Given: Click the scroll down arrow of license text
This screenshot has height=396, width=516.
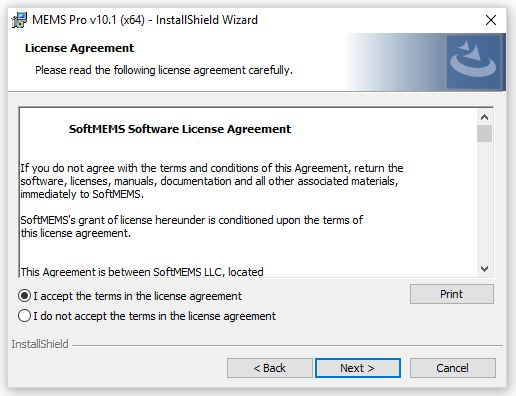Looking at the screenshot, I should coord(484,269).
